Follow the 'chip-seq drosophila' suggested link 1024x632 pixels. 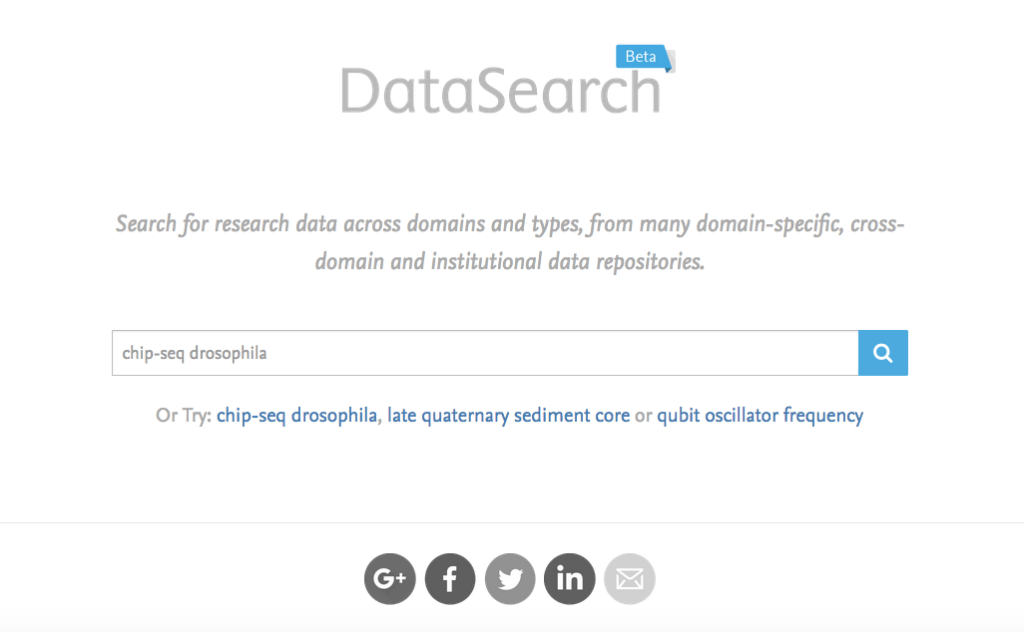click(x=294, y=415)
